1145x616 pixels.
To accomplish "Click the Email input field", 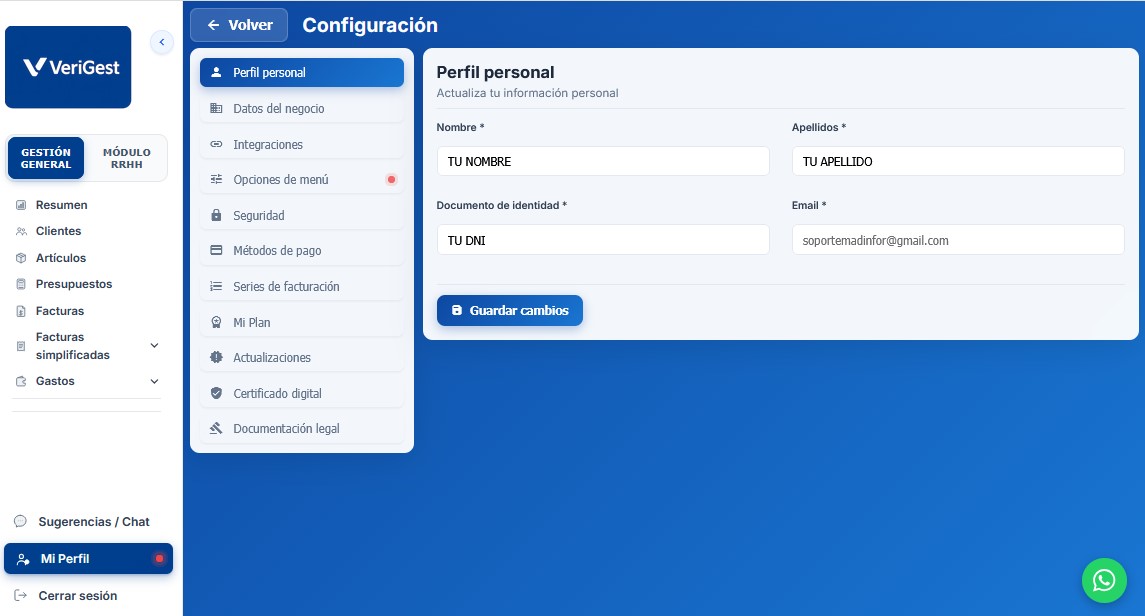I will tap(958, 240).
